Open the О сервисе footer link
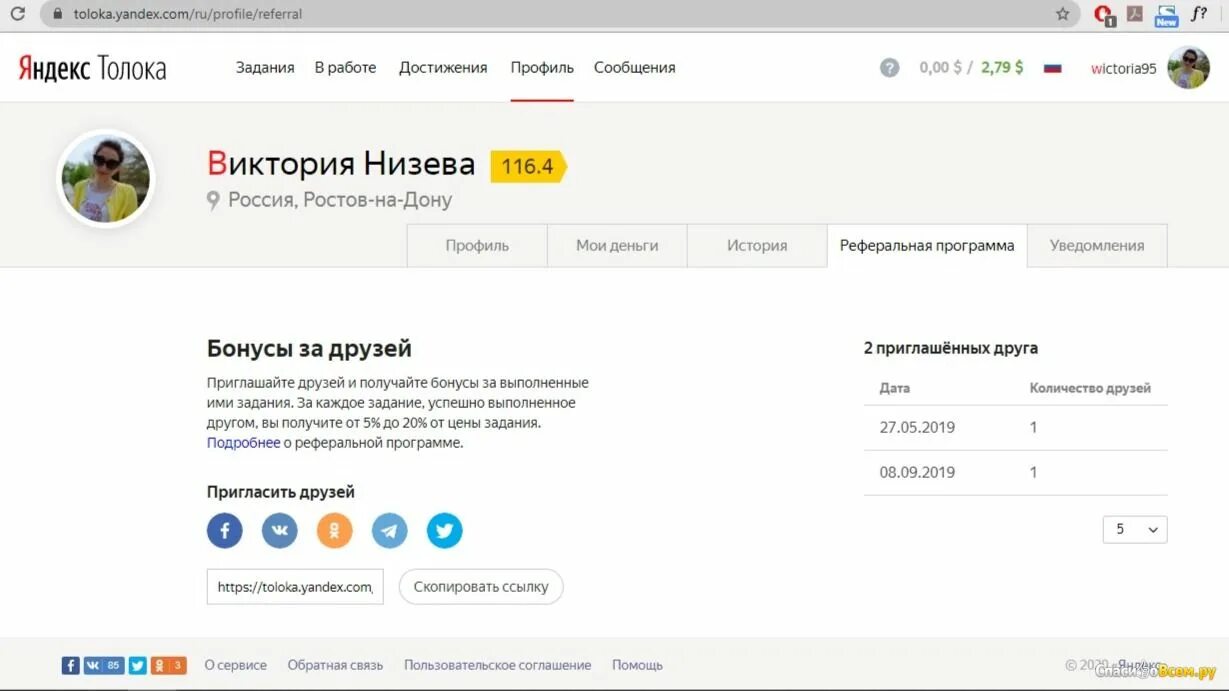Image resolution: width=1229 pixels, height=691 pixels. [x=236, y=665]
